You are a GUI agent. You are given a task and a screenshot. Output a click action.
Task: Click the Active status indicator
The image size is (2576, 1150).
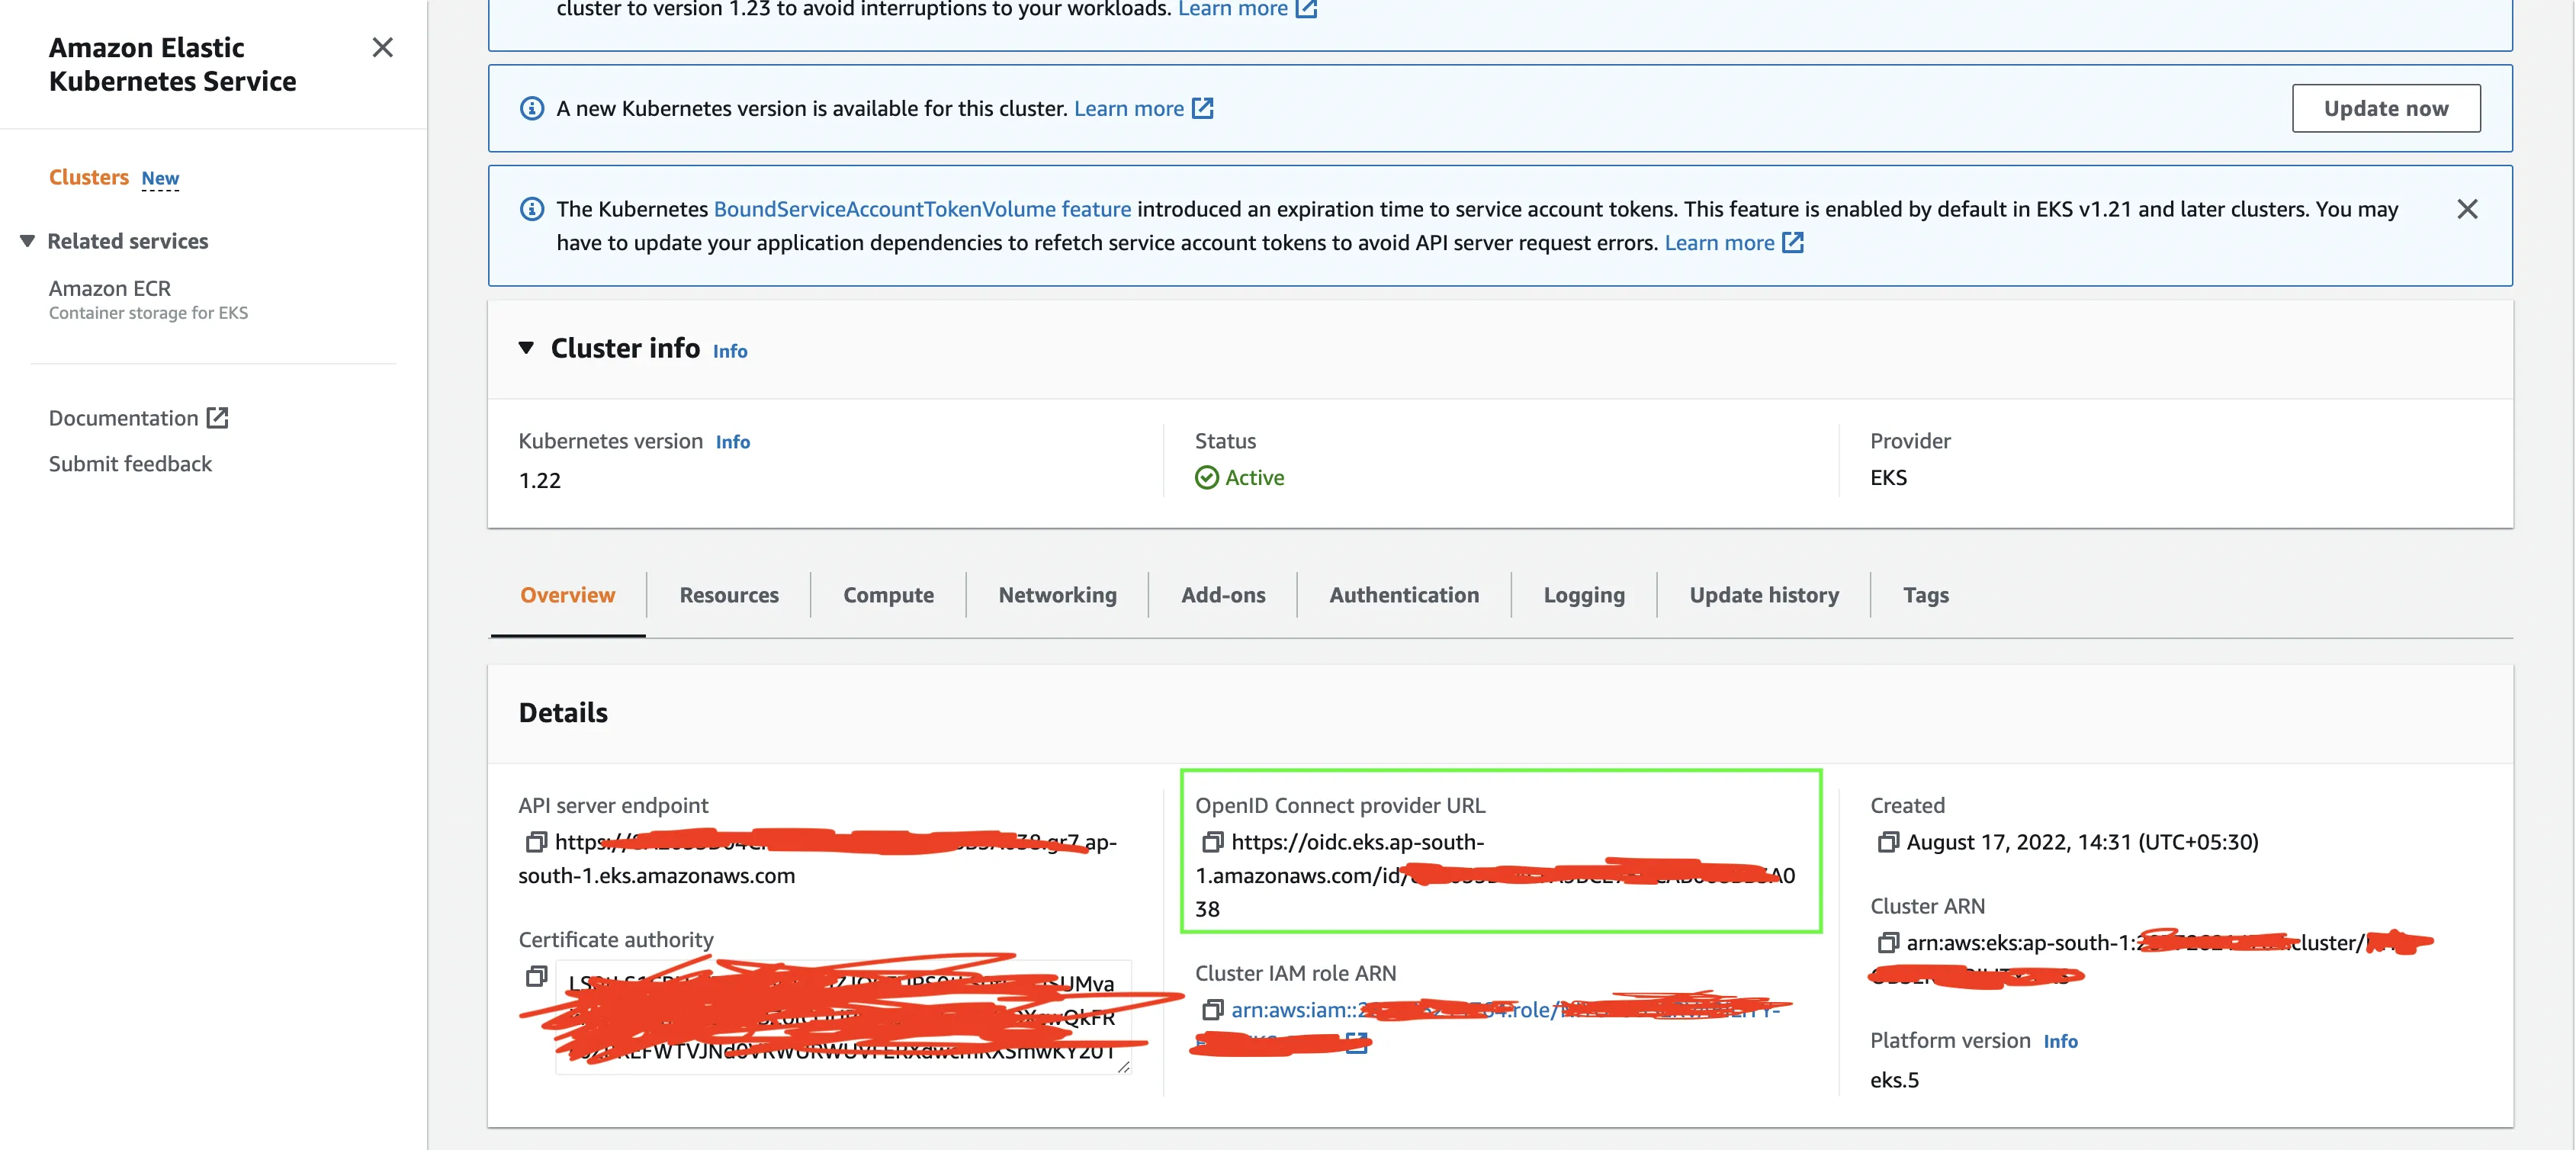[x=1239, y=478]
